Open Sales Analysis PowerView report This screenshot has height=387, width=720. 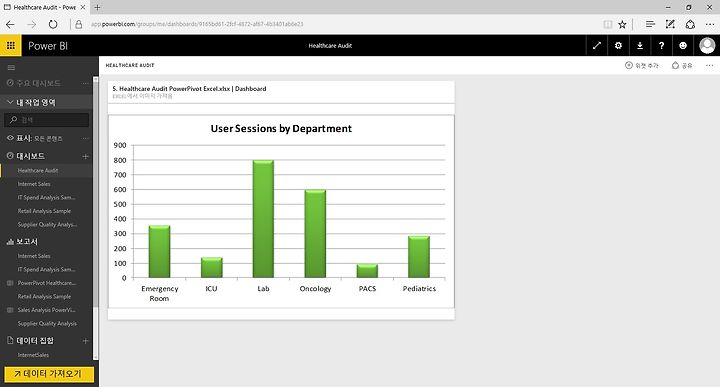point(46,310)
